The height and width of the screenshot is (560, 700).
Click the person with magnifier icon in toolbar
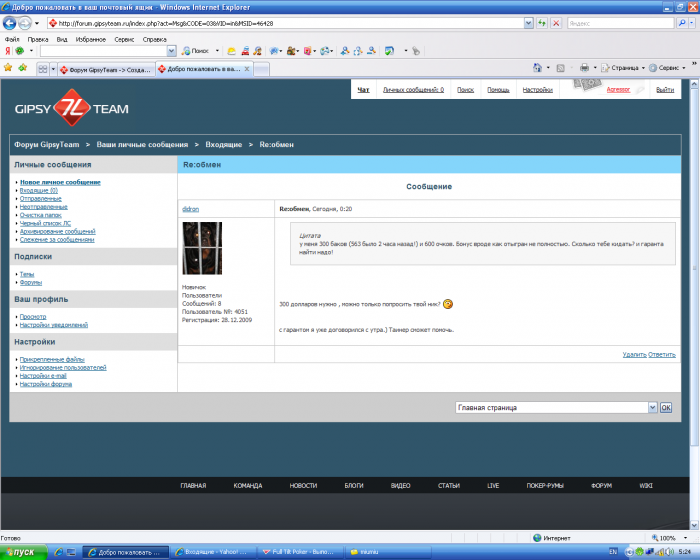258,51
